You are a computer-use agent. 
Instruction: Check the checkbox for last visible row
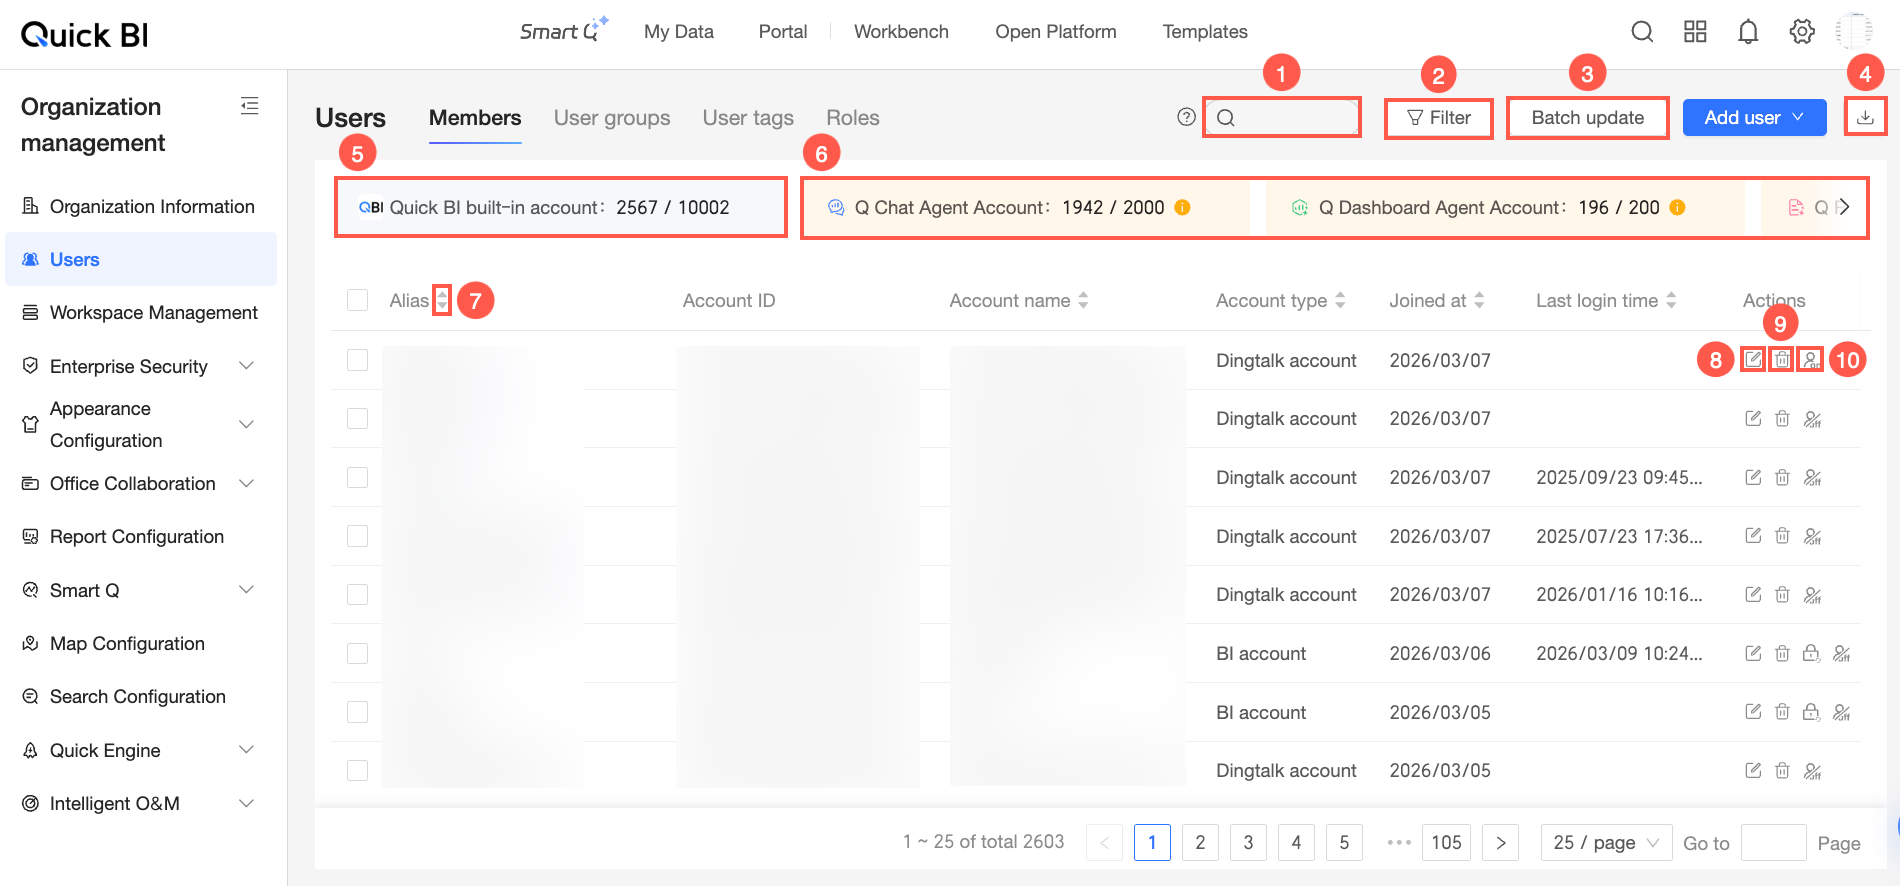click(357, 770)
